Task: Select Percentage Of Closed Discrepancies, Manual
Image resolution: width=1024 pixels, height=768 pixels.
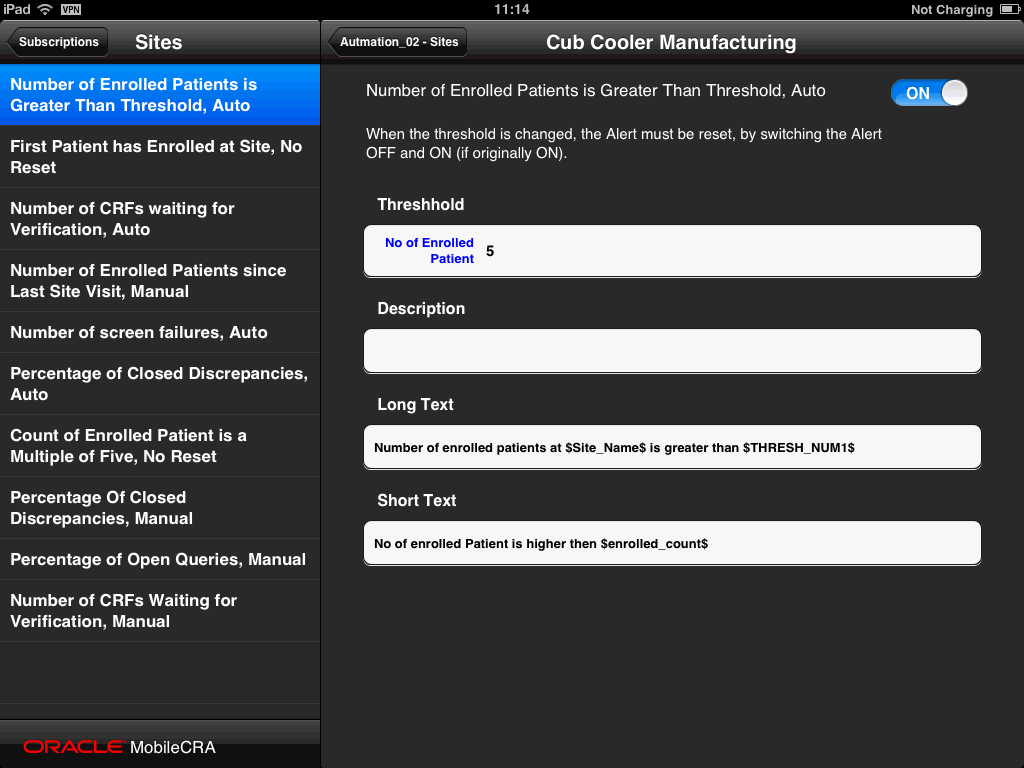Action: click(x=160, y=508)
